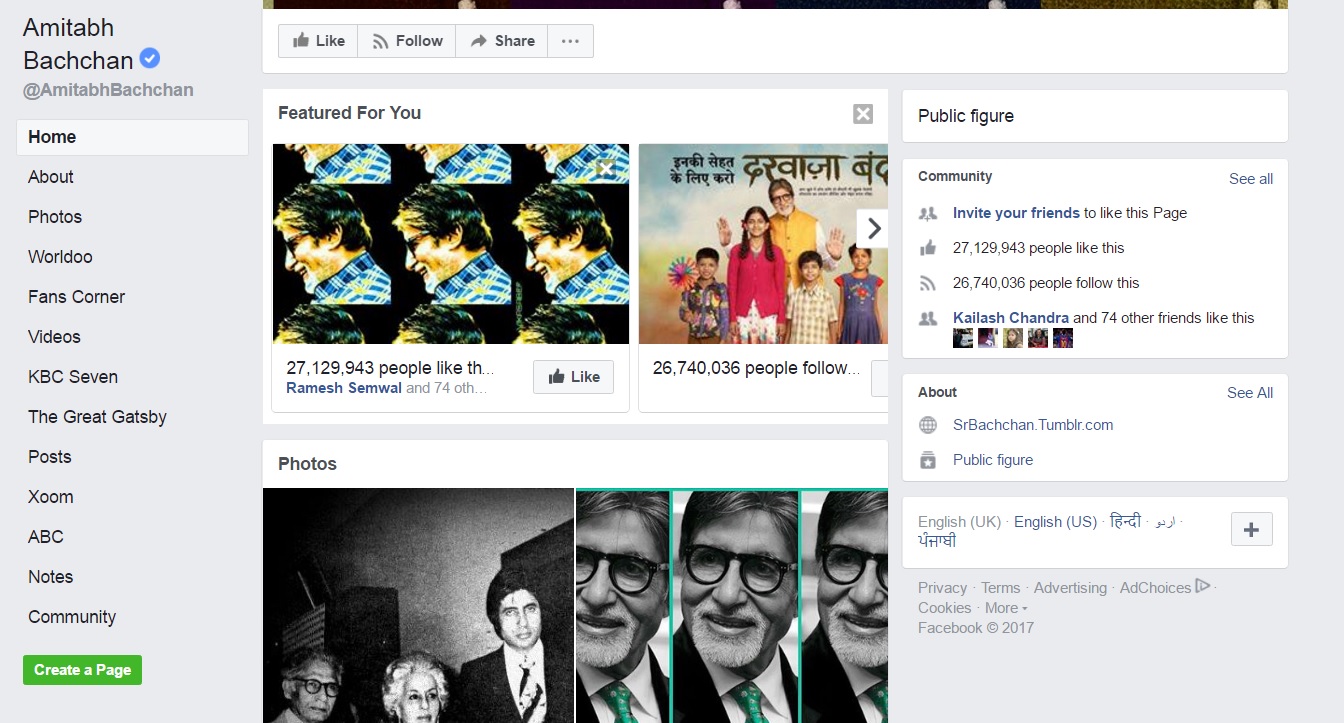1344x723 pixels.
Task: Open KBC Seven in the sidebar
Action: (73, 377)
